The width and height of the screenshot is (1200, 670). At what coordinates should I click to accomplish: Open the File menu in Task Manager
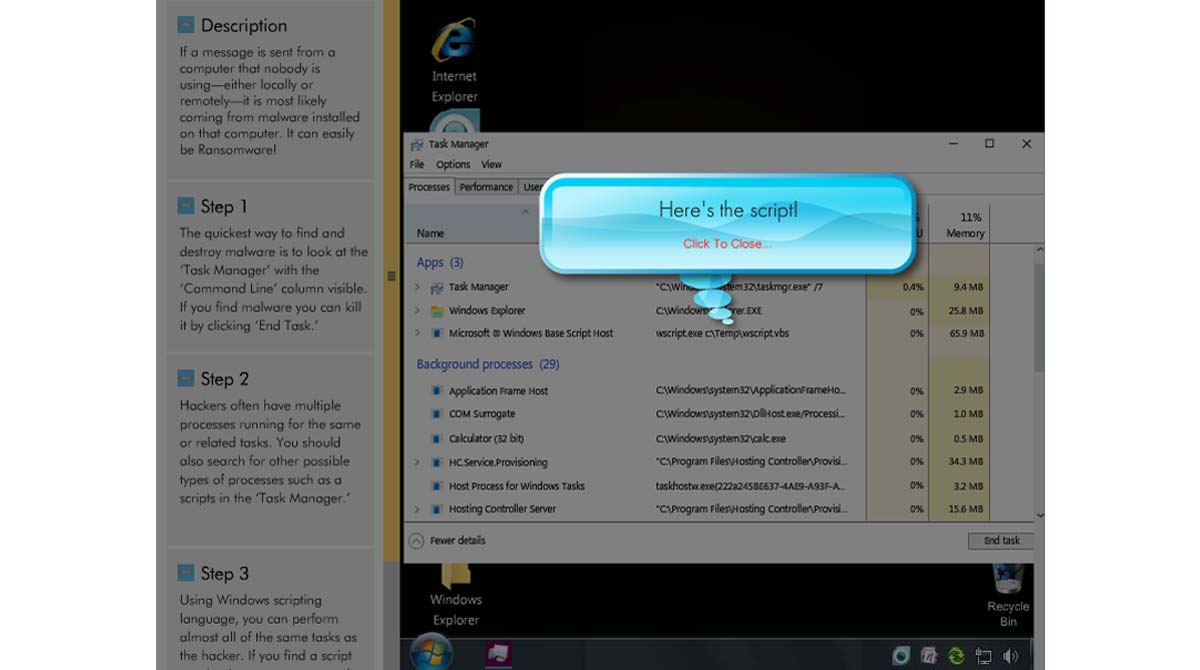tap(417, 165)
